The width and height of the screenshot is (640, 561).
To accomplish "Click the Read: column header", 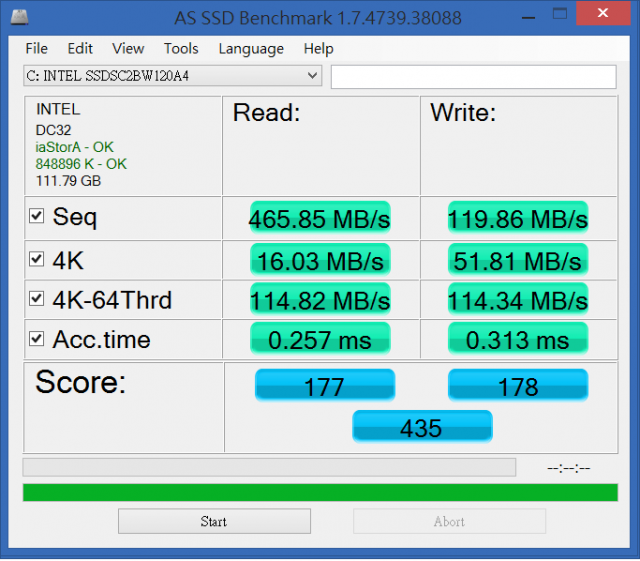I will click(x=266, y=112).
